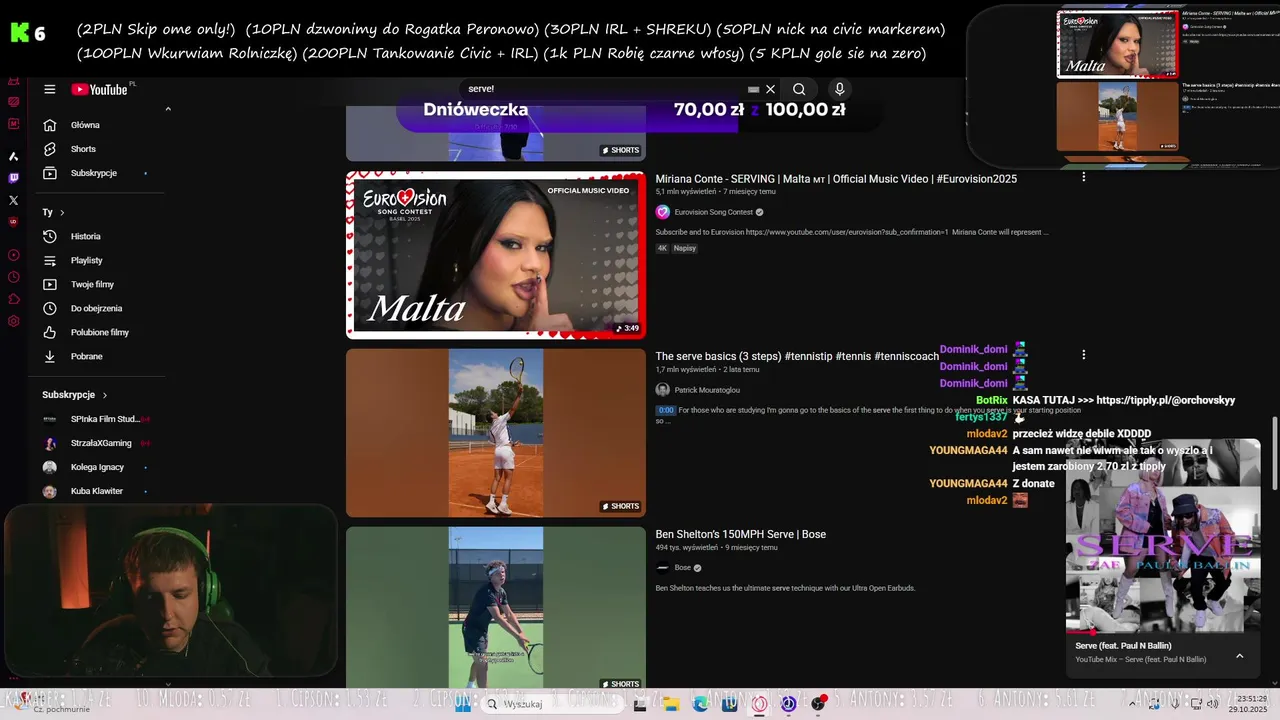Expand the Serve miniplayer chevron
1280x720 pixels.
click(x=1240, y=656)
